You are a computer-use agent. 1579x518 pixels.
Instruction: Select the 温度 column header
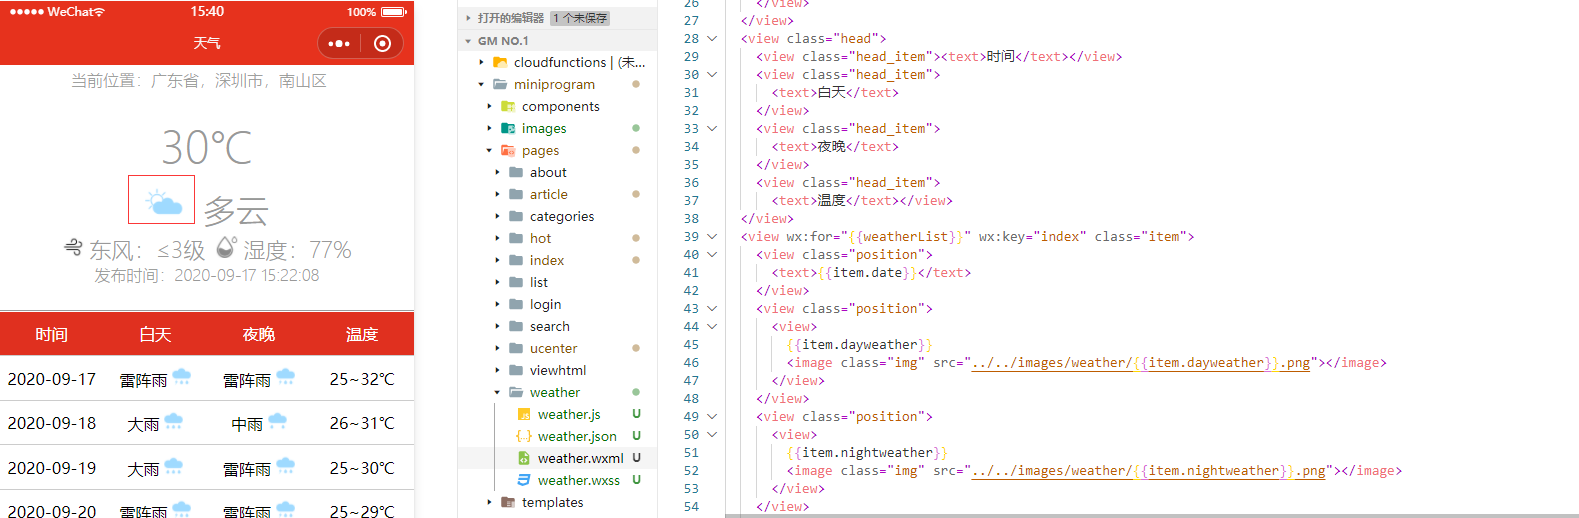[362, 334]
